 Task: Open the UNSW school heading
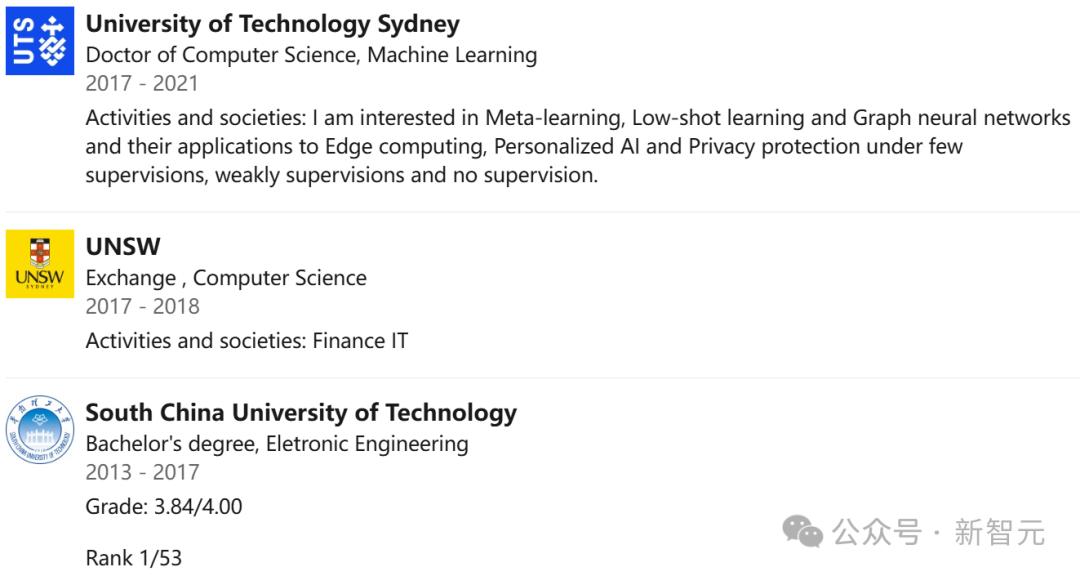123,247
